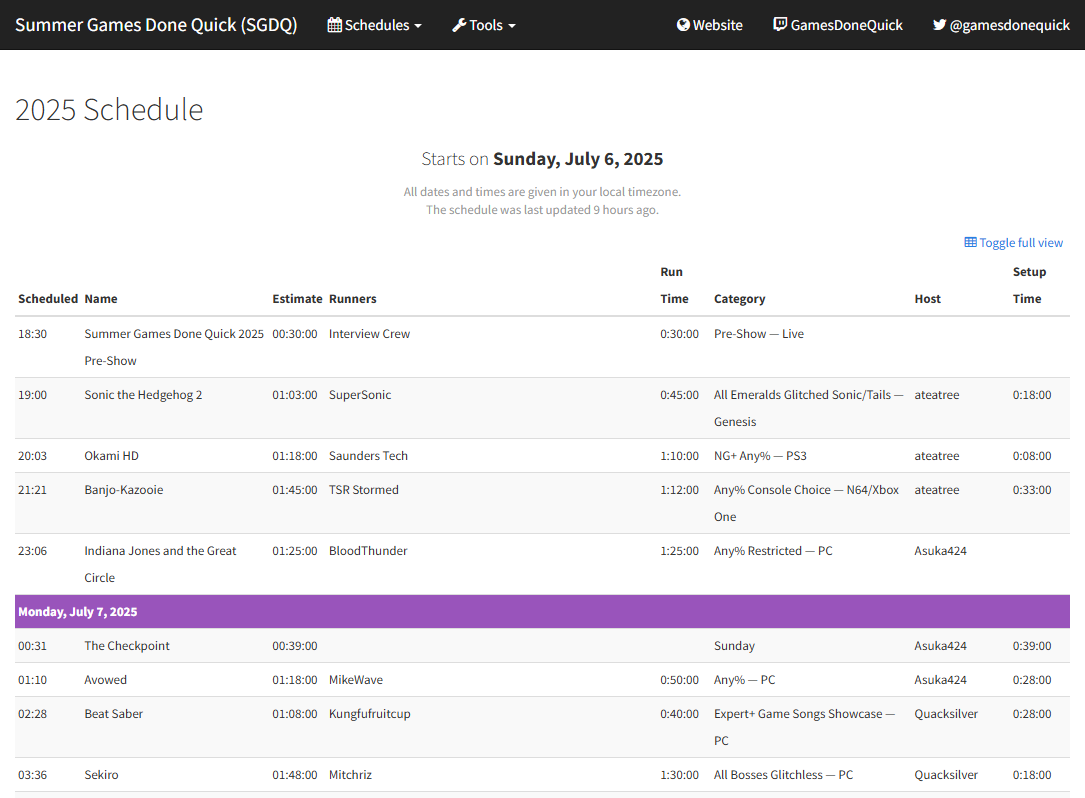The width and height of the screenshot is (1085, 798).
Task: Click the 01:10 scheduled time cell
Action: (33, 680)
